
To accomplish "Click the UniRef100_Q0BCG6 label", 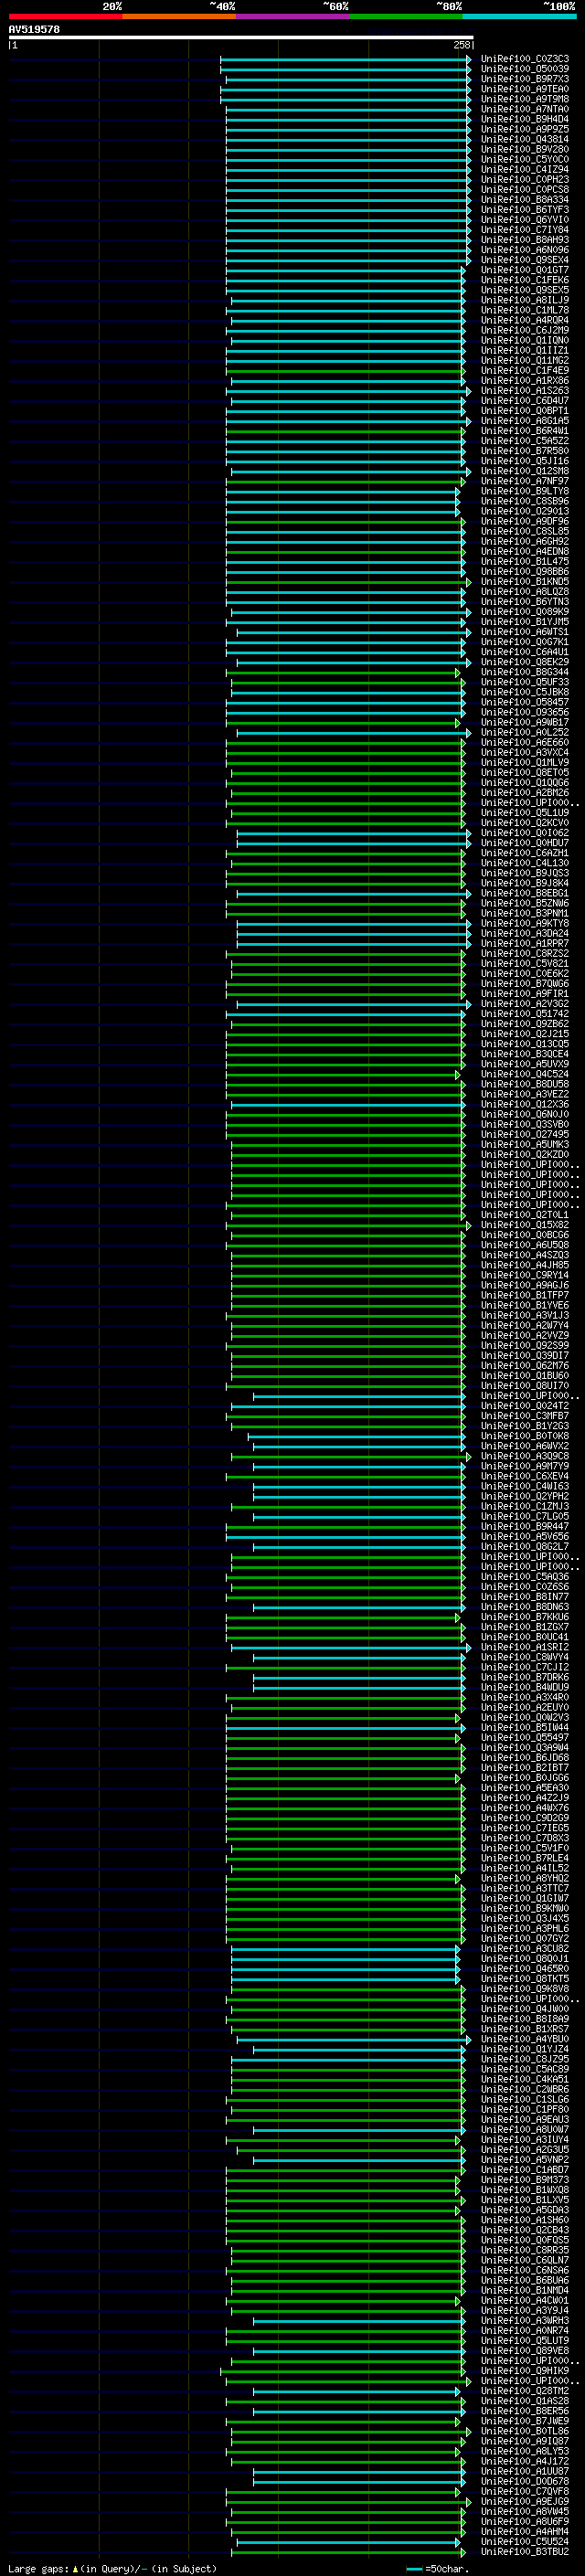I will point(524,1235).
